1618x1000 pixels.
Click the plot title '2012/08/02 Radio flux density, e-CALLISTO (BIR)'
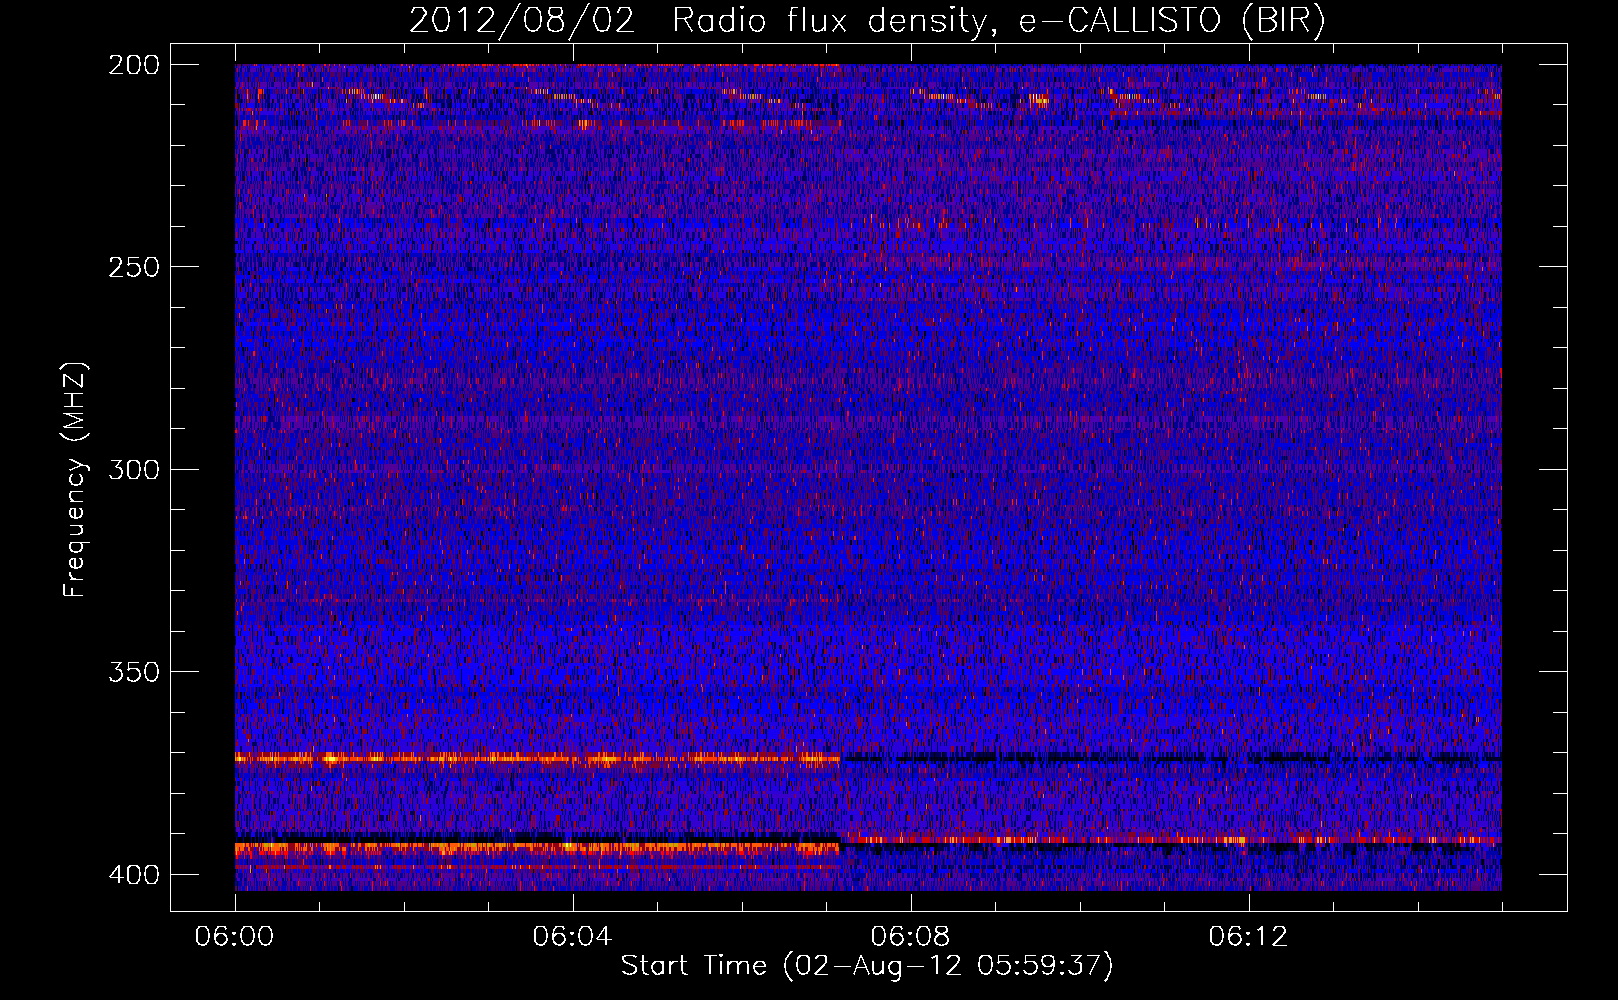click(867, 21)
